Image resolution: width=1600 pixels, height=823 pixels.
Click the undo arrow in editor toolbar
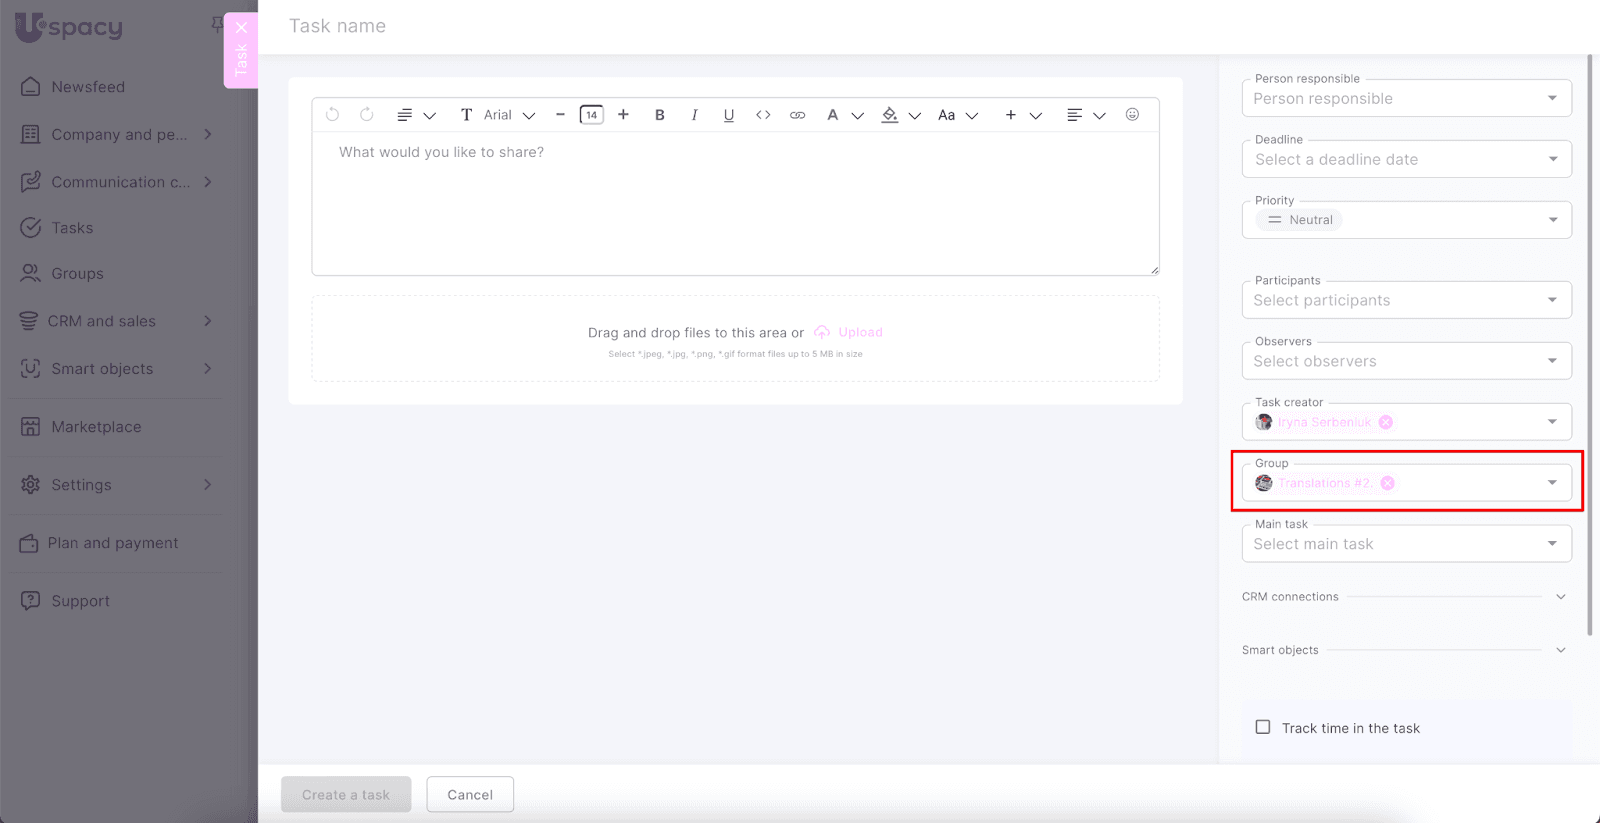[333, 115]
